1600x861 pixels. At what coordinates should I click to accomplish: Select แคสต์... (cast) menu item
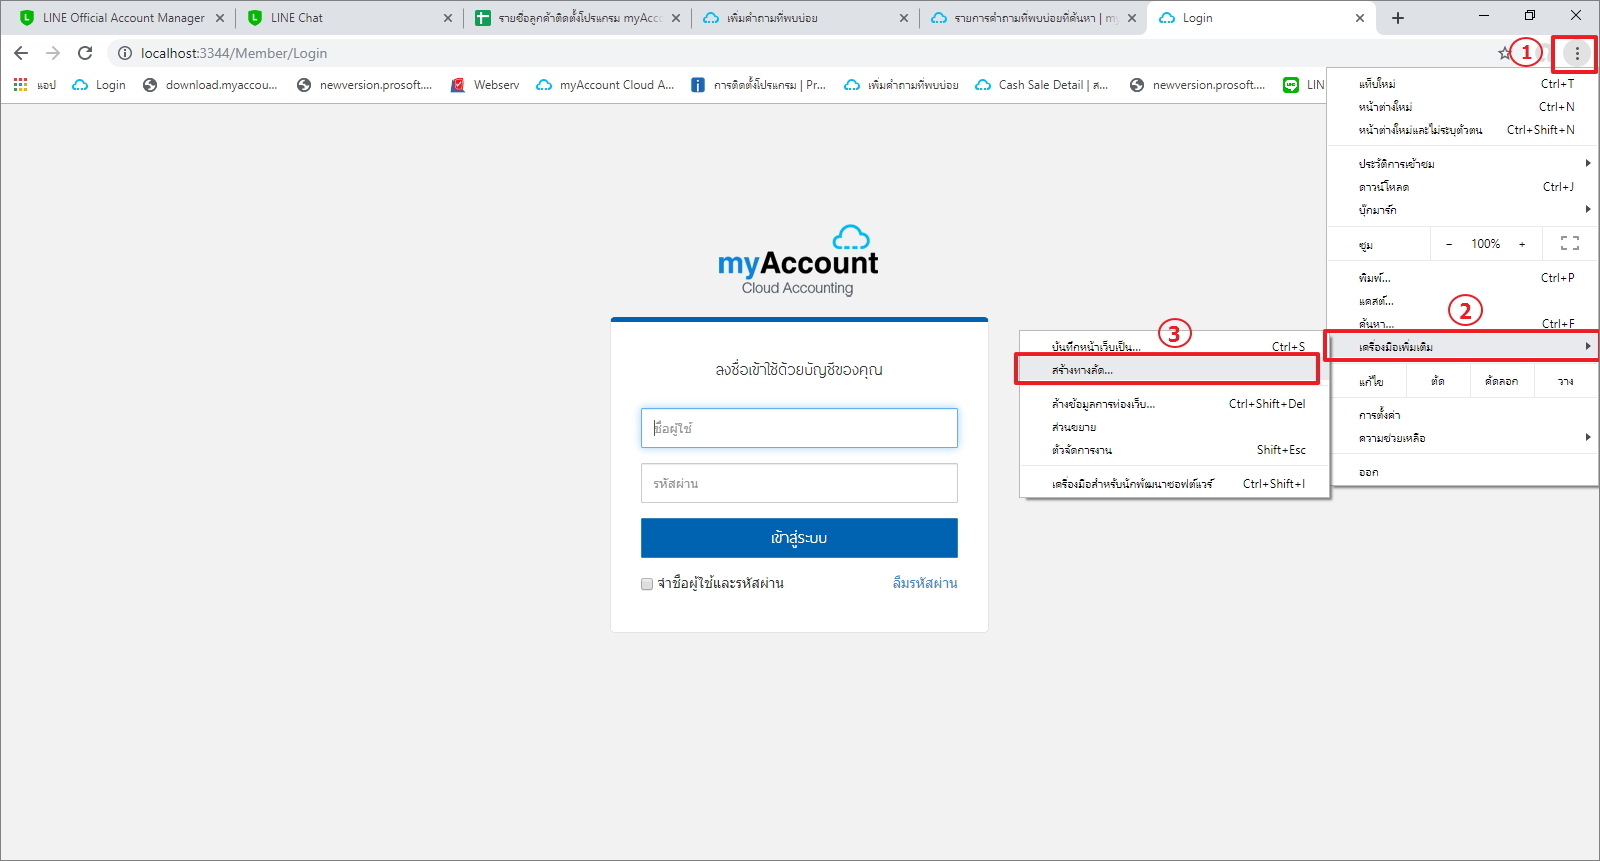click(x=1463, y=301)
